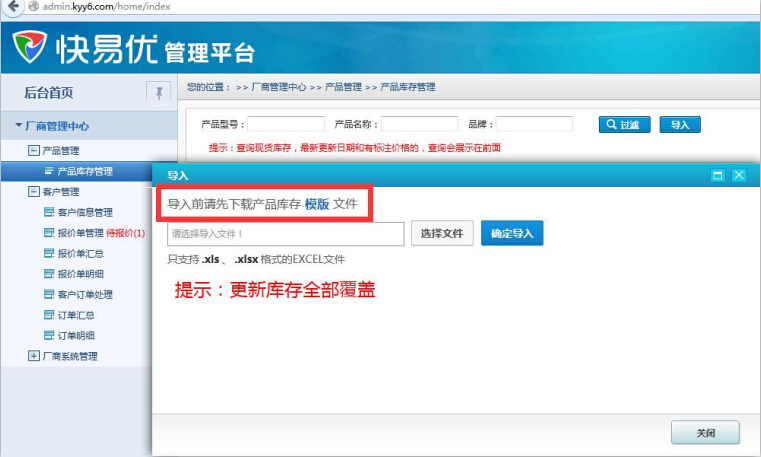Click the 请选择导入文件 file path field

286,234
